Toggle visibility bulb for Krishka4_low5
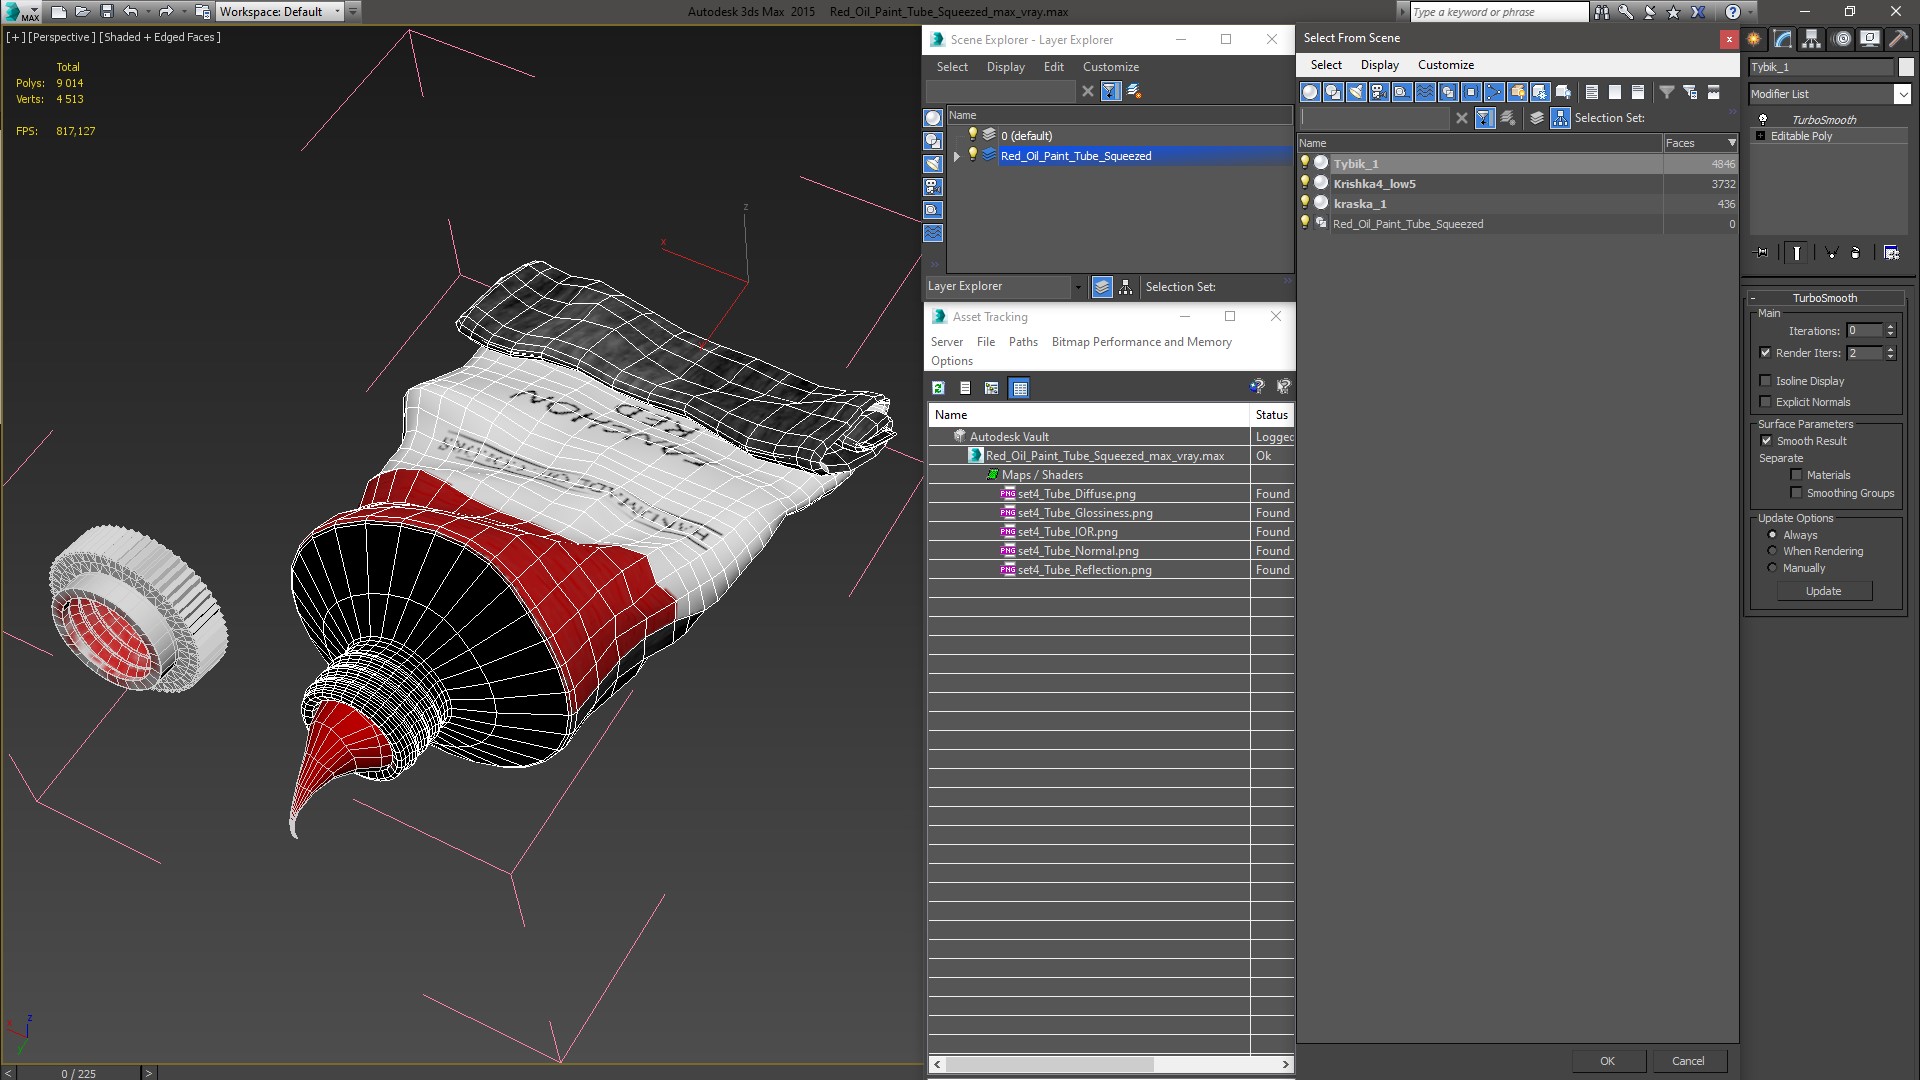Image resolution: width=1920 pixels, height=1080 pixels. [1304, 183]
